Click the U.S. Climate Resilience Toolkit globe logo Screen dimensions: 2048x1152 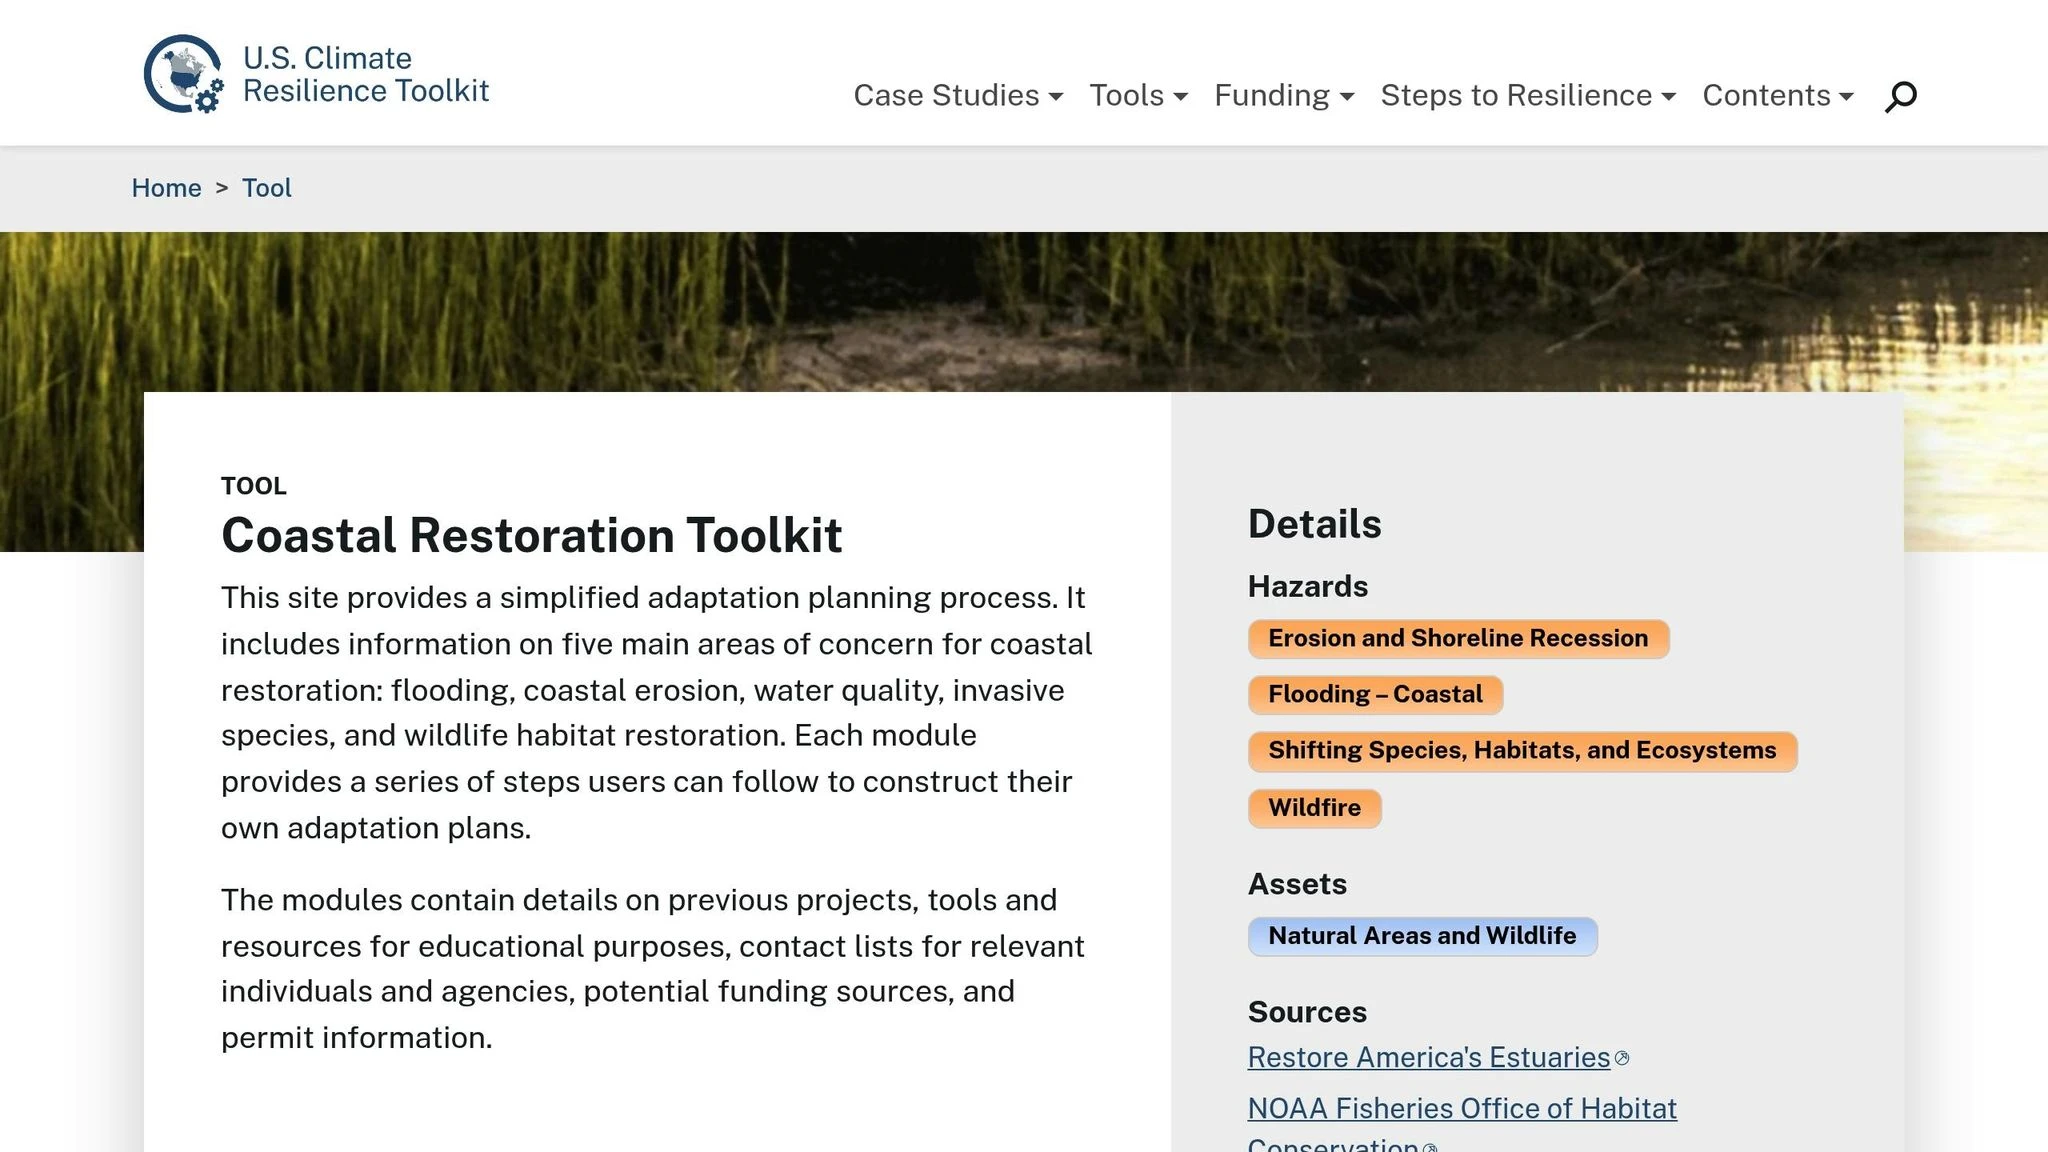click(184, 74)
